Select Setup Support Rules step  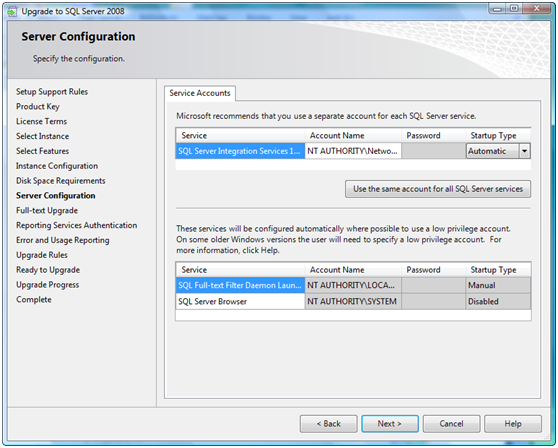(52, 92)
